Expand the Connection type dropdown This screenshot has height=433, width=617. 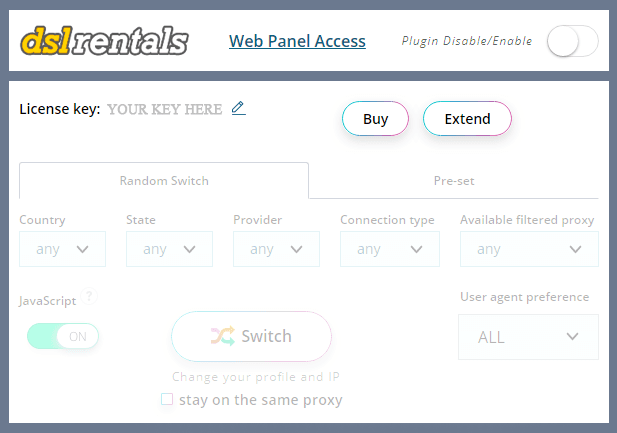tap(390, 249)
